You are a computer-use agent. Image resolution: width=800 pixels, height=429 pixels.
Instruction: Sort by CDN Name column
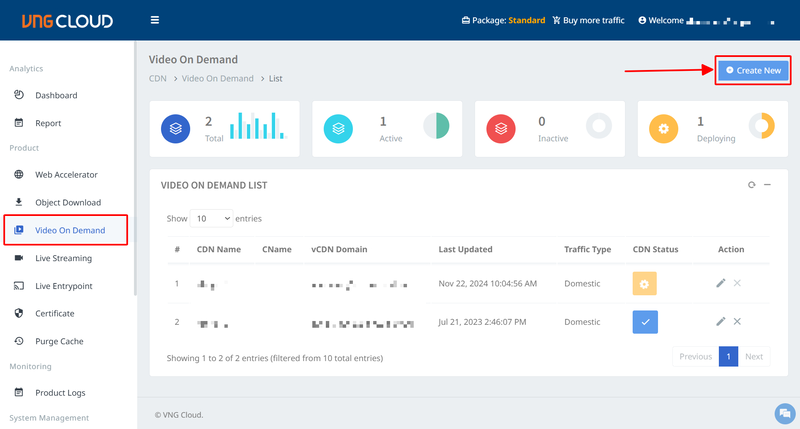tap(219, 249)
